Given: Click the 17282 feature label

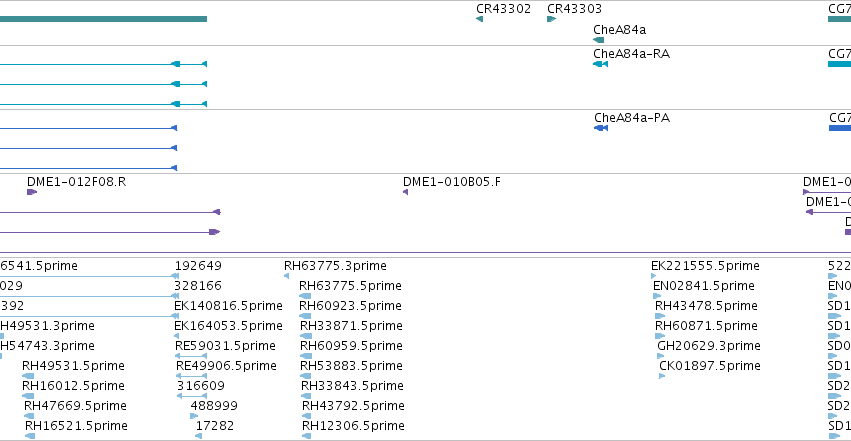Looking at the screenshot, I should [x=215, y=426].
